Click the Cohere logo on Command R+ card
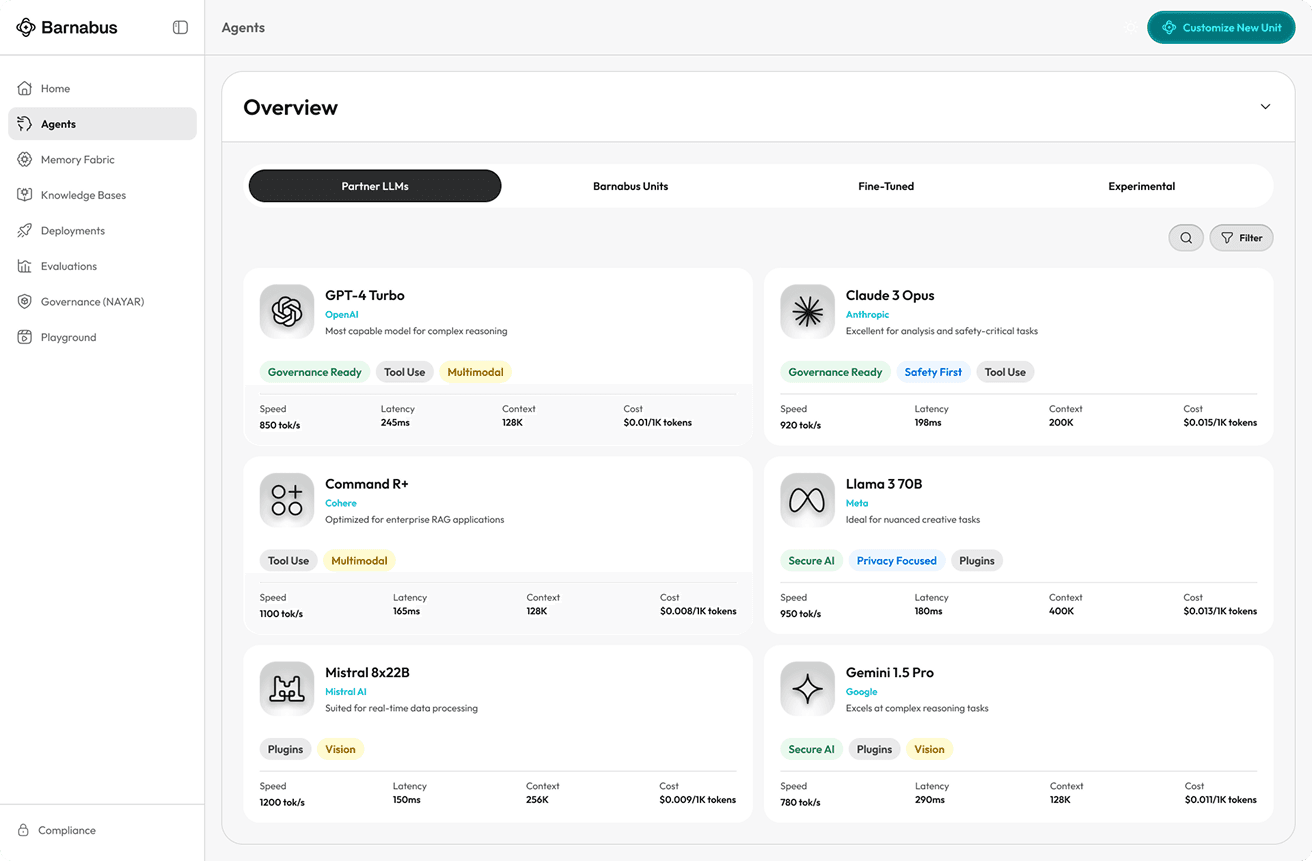Viewport: 1312px width, 861px height. point(287,500)
